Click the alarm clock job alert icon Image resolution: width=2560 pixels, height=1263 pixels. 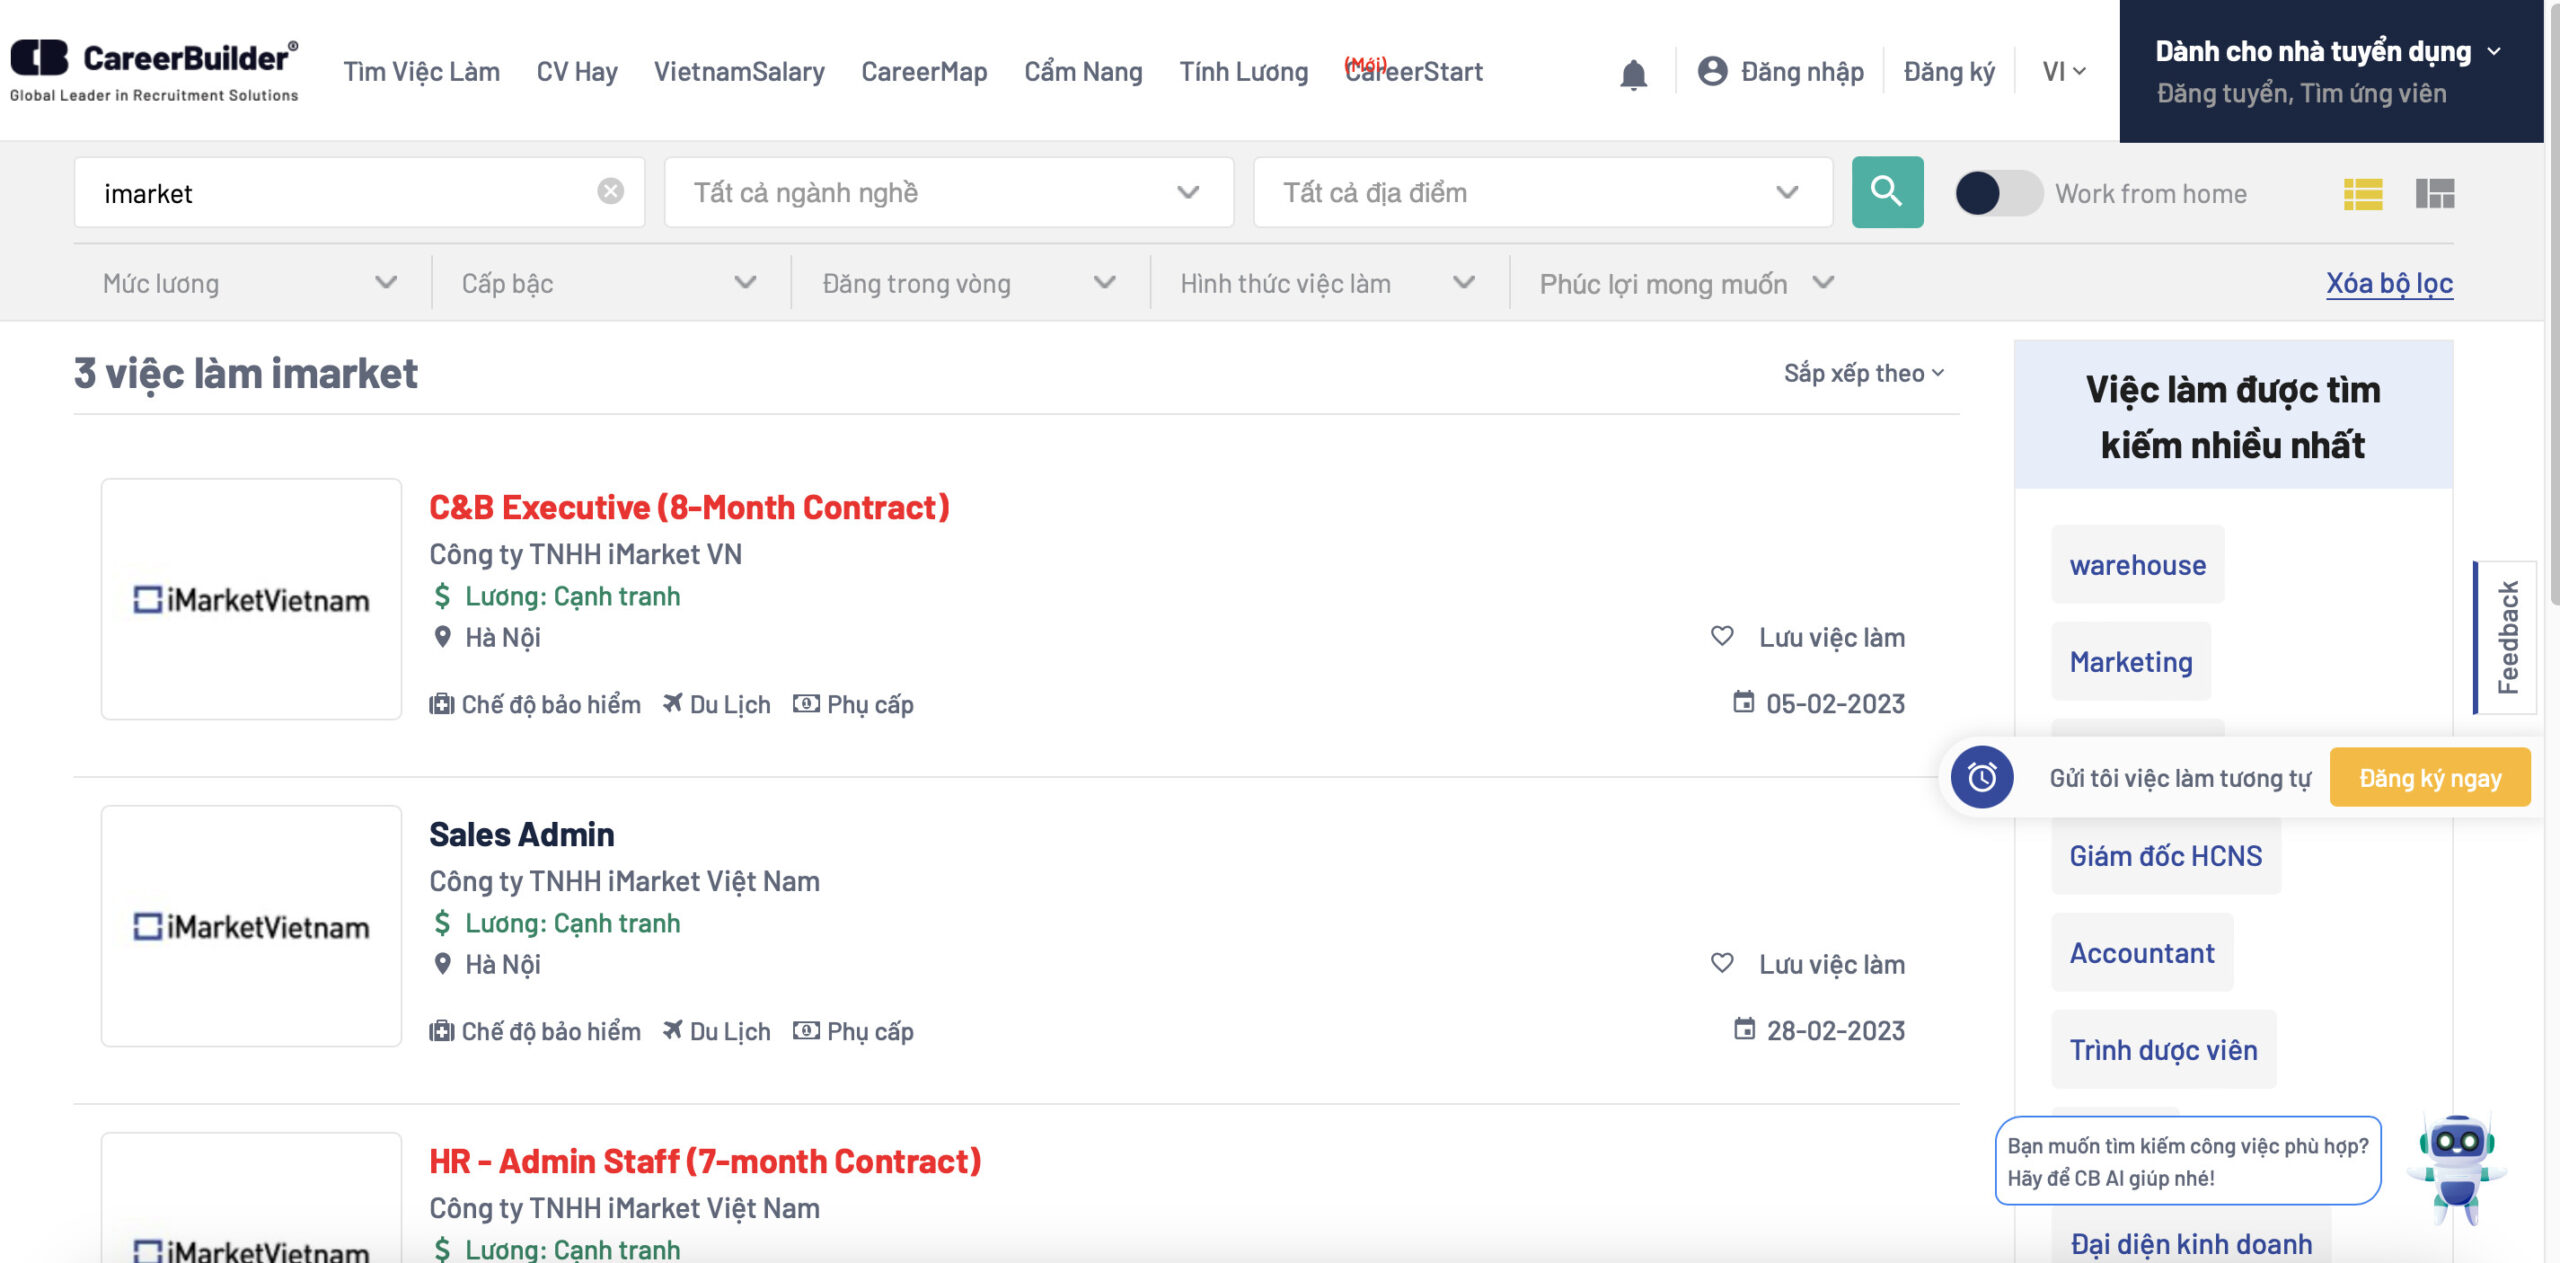click(x=1982, y=777)
